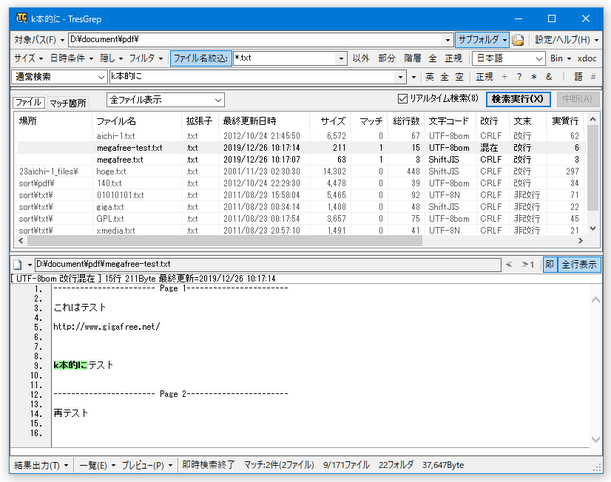
Task: Click the 語 word-match toggle
Action: (578, 77)
